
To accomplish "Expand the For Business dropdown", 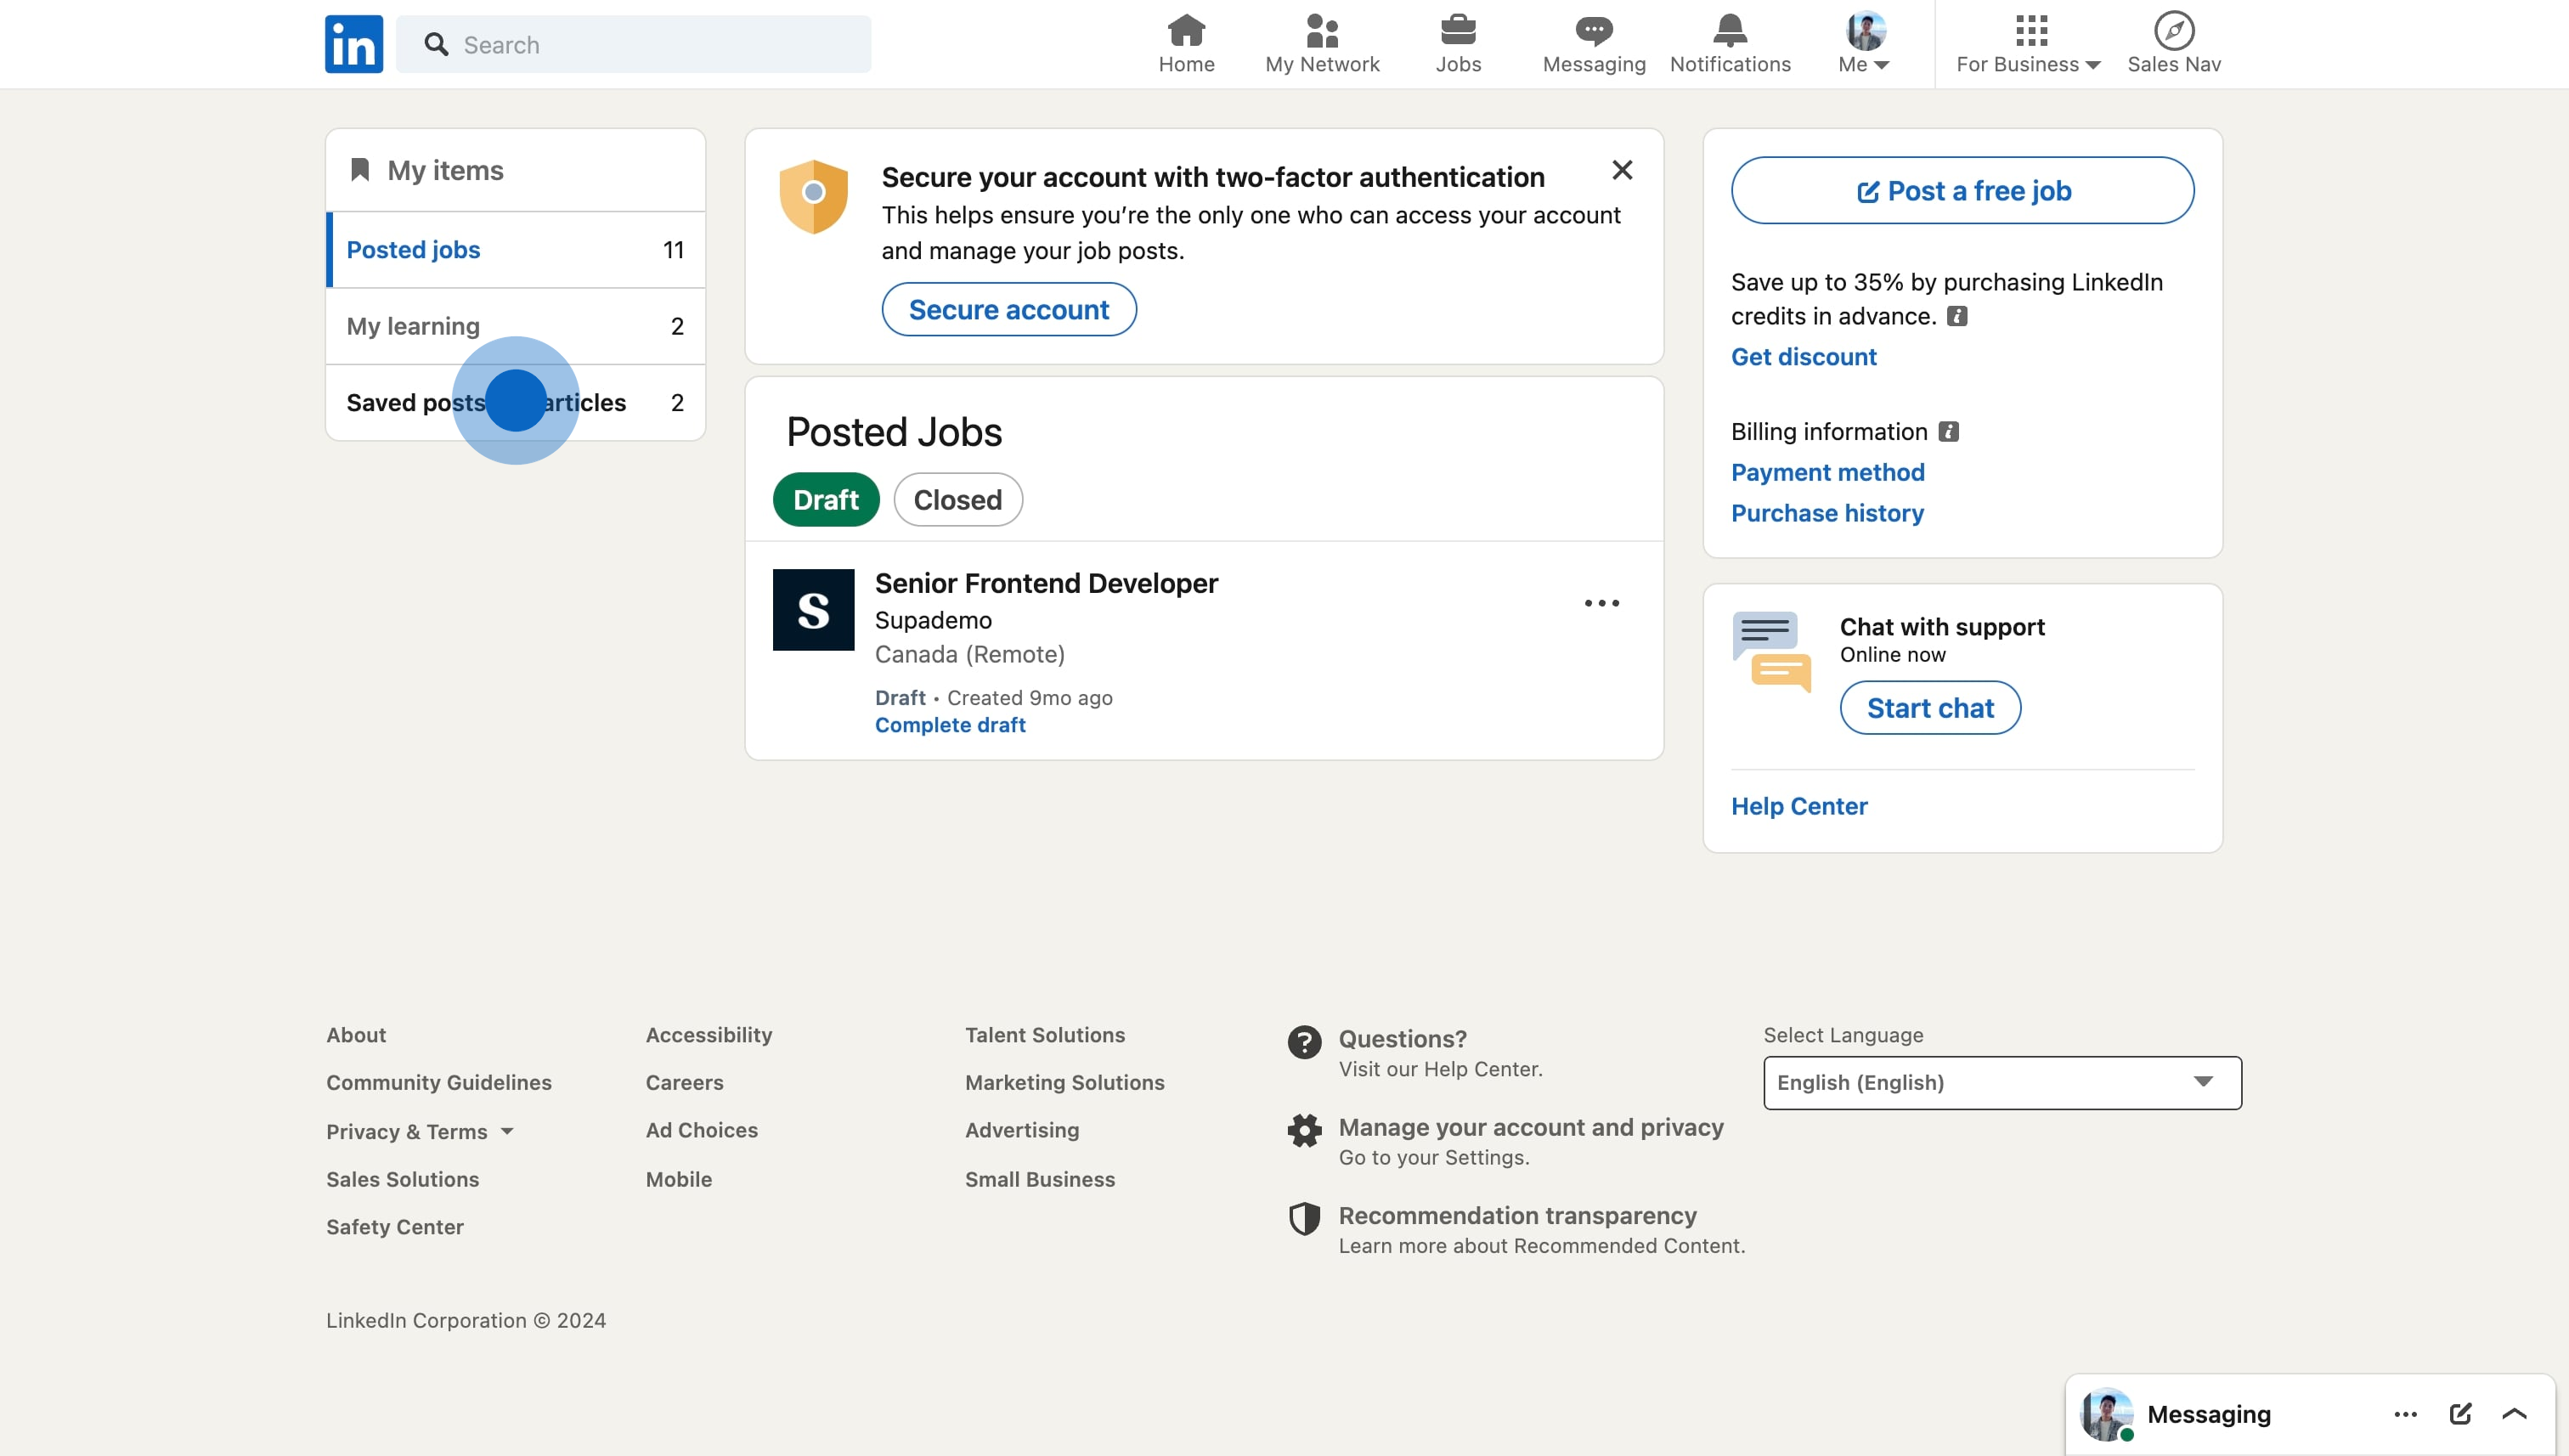I will tap(2028, 44).
